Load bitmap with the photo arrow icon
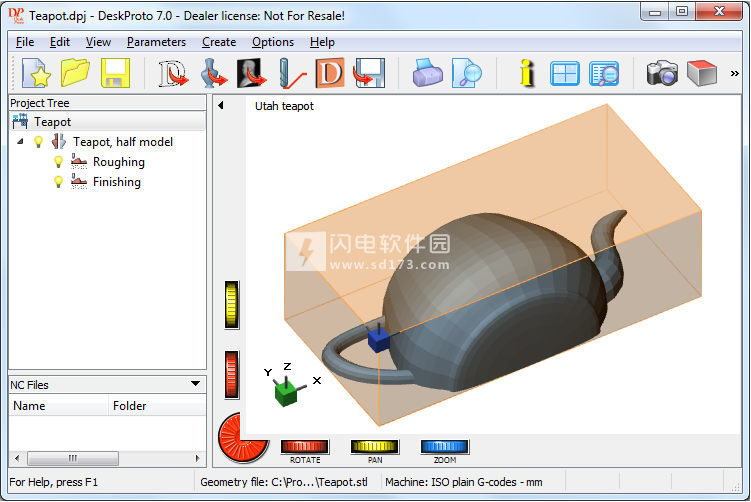Screen dimensions: 751x502 (x=251, y=73)
